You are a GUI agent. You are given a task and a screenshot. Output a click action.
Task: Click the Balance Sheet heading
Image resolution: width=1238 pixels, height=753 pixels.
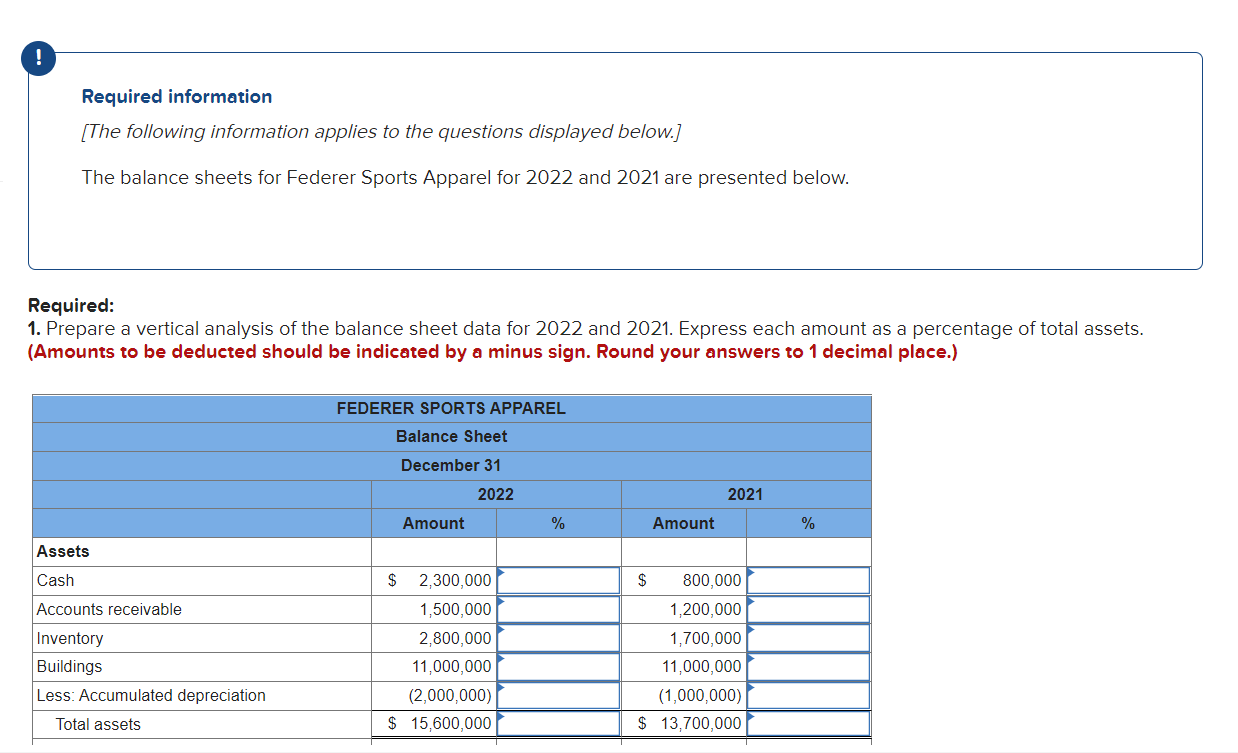(451, 436)
